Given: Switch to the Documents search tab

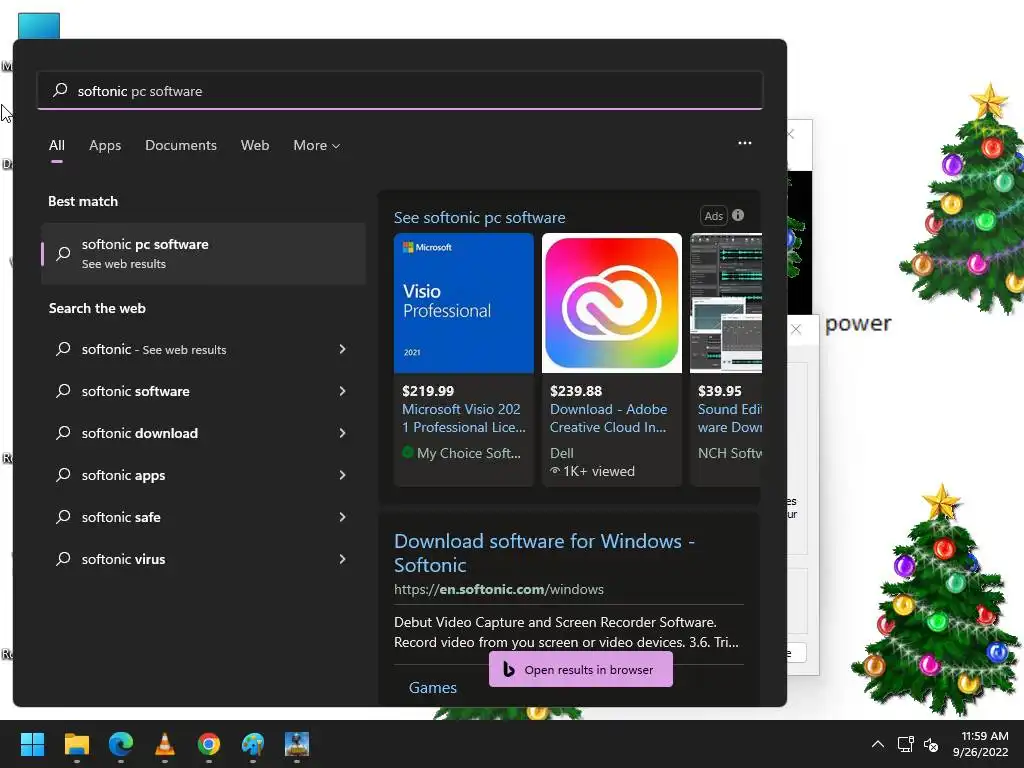Looking at the screenshot, I should [x=181, y=146].
